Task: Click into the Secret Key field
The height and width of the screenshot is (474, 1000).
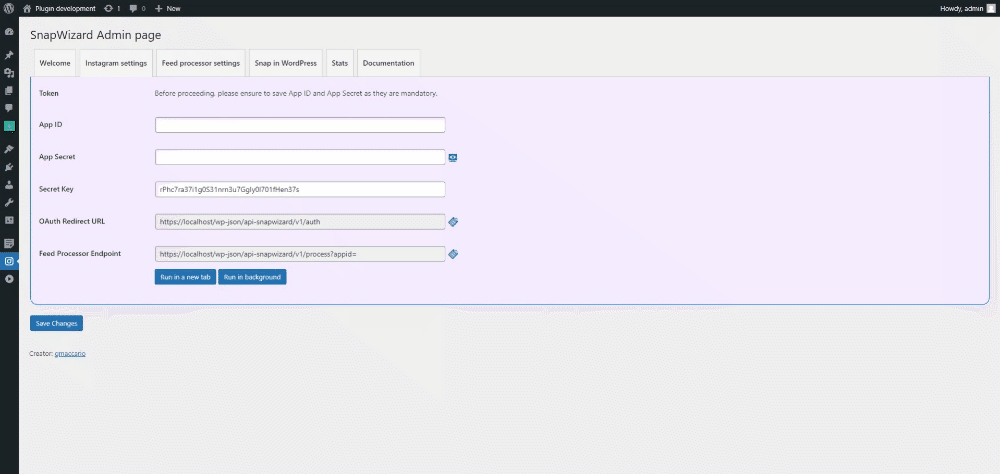Action: (300, 189)
